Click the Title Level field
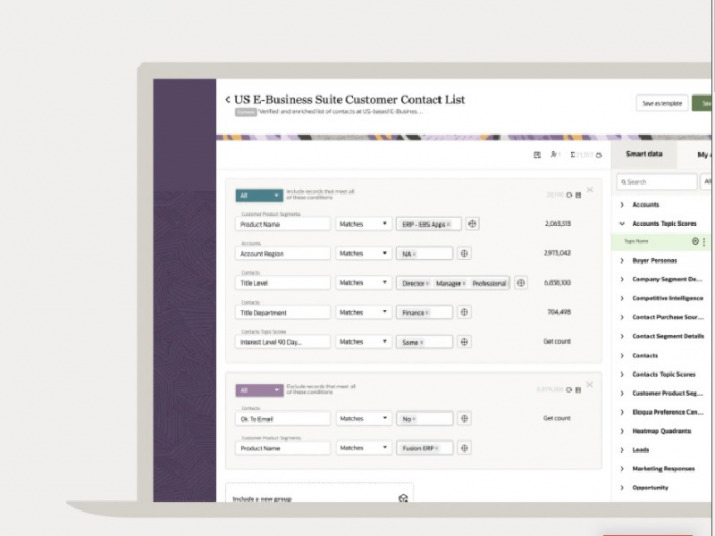Screen dimensions: 715x536 click(x=283, y=283)
